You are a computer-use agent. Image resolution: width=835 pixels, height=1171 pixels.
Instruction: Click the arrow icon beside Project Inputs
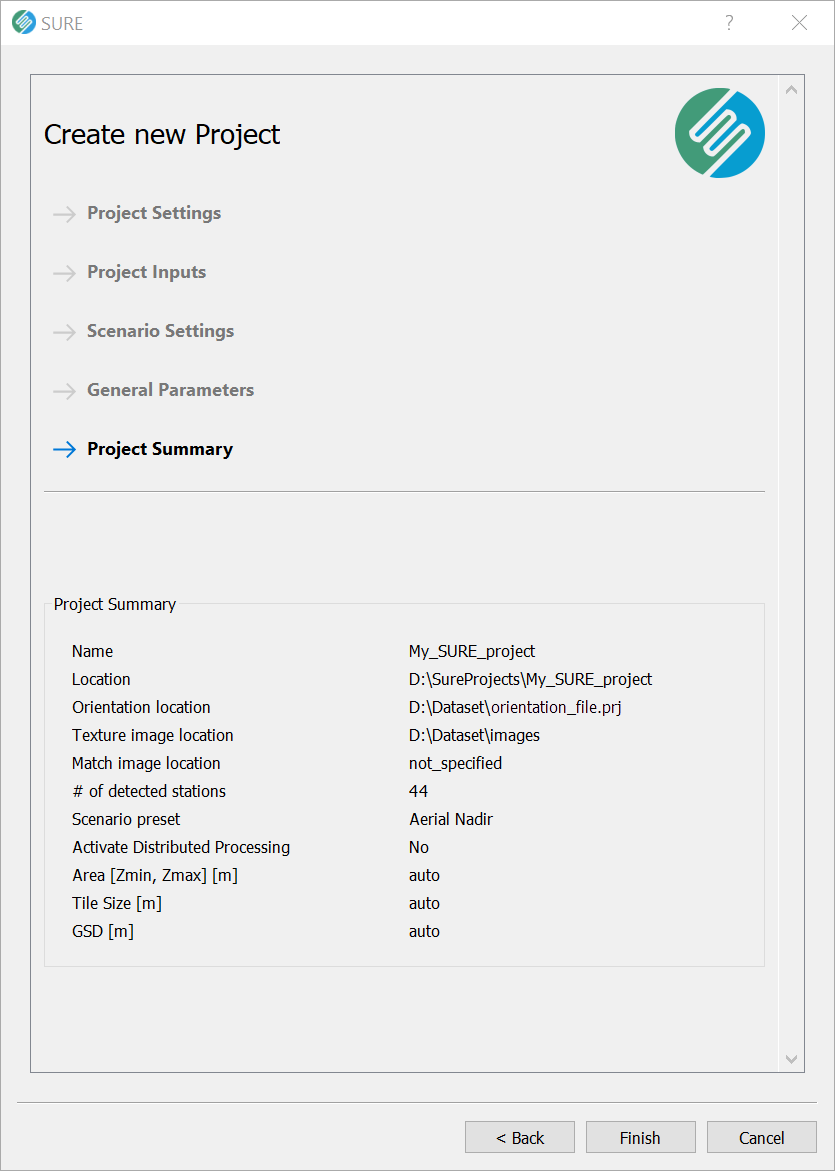(64, 273)
